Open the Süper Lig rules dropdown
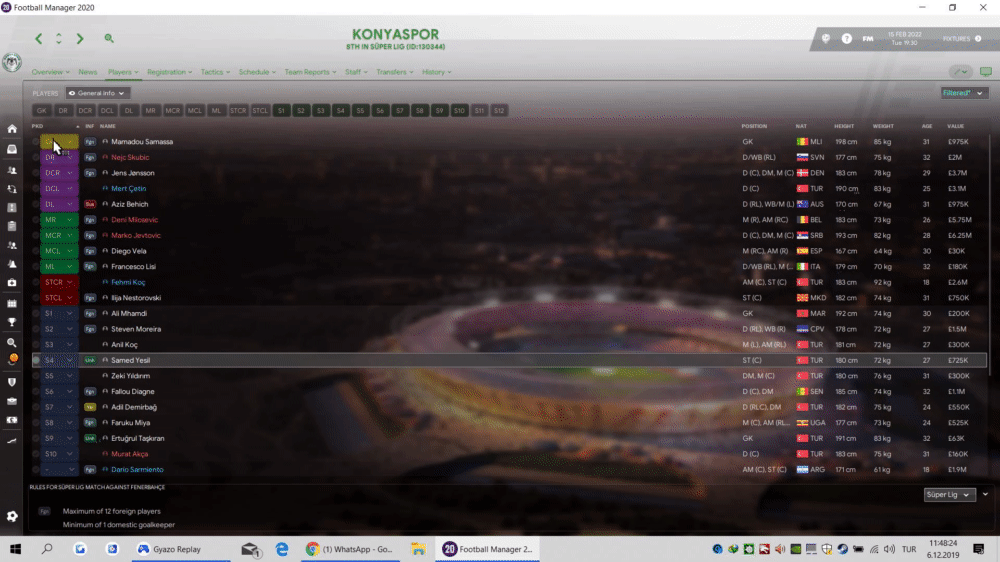 point(950,494)
